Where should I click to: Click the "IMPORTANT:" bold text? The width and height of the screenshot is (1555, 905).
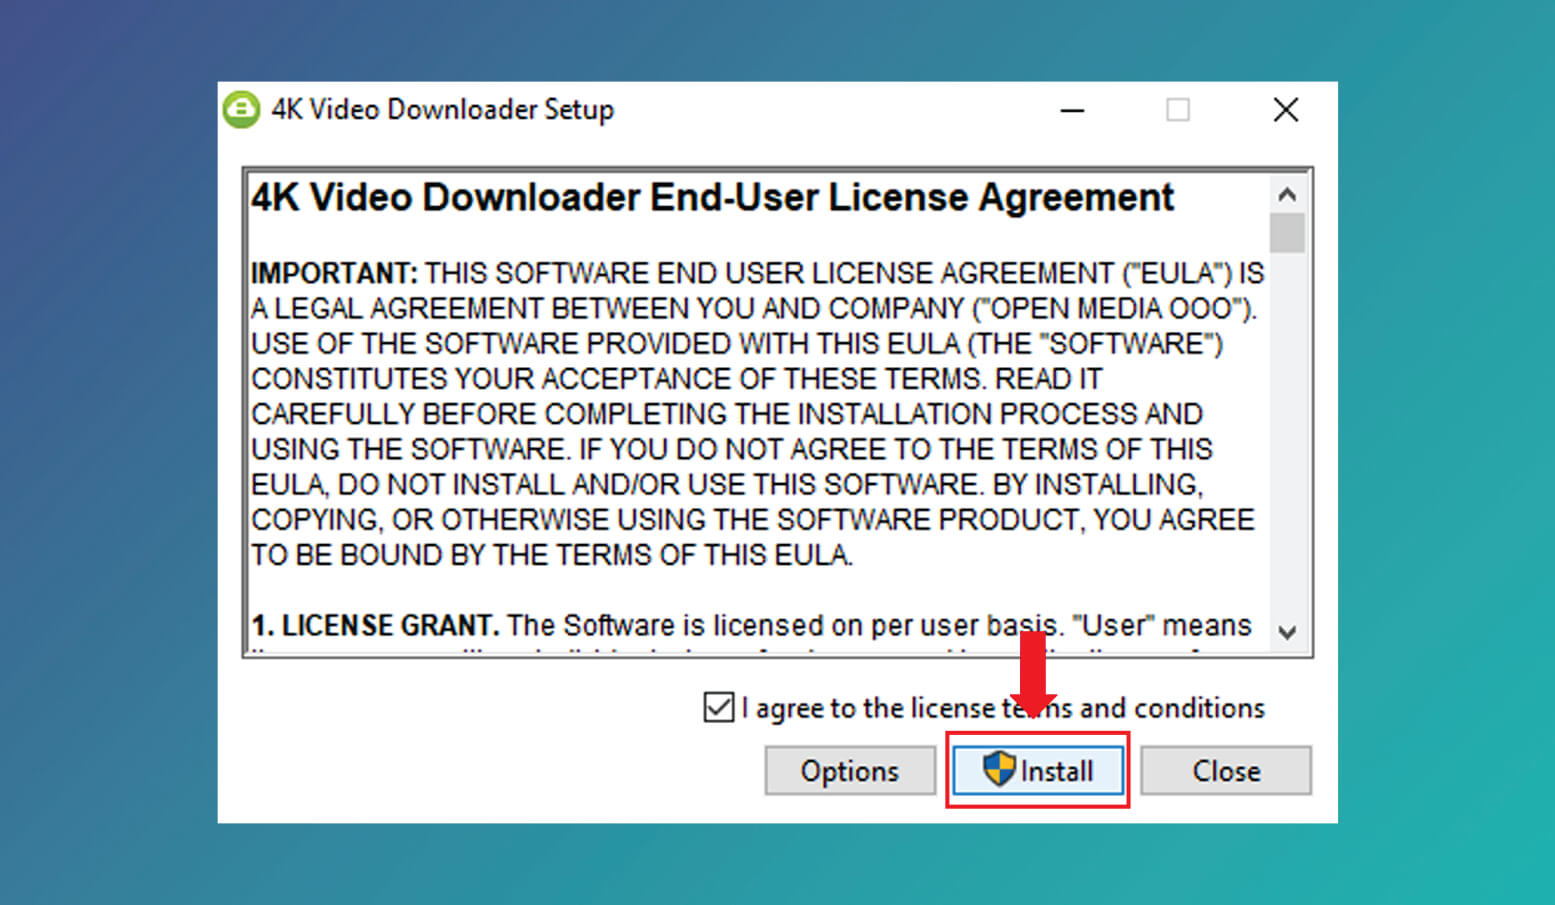point(334,273)
